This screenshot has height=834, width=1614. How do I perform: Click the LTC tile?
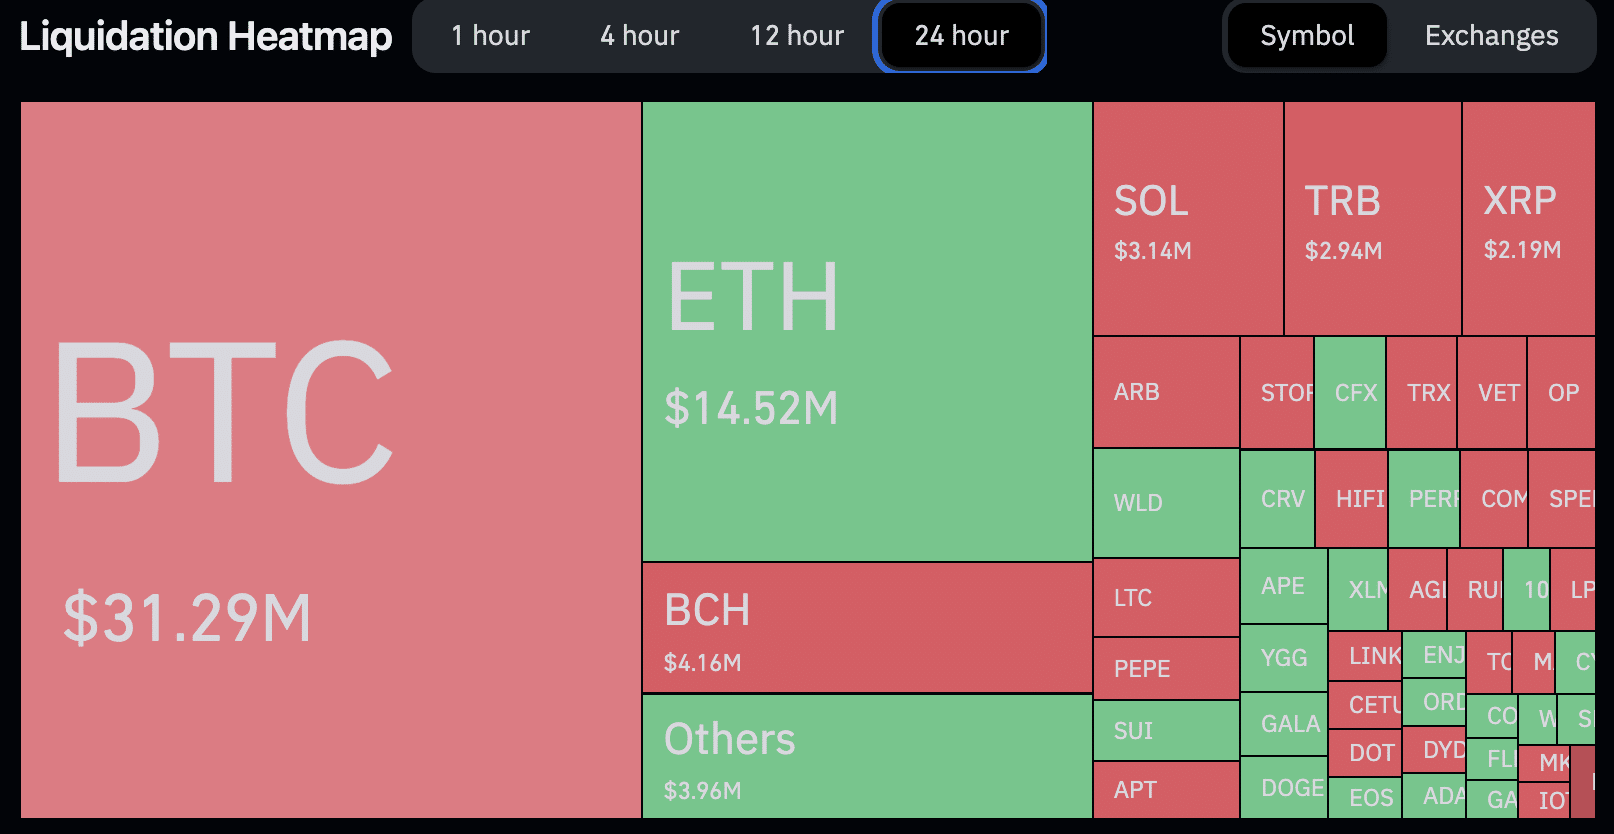[x=1165, y=598]
